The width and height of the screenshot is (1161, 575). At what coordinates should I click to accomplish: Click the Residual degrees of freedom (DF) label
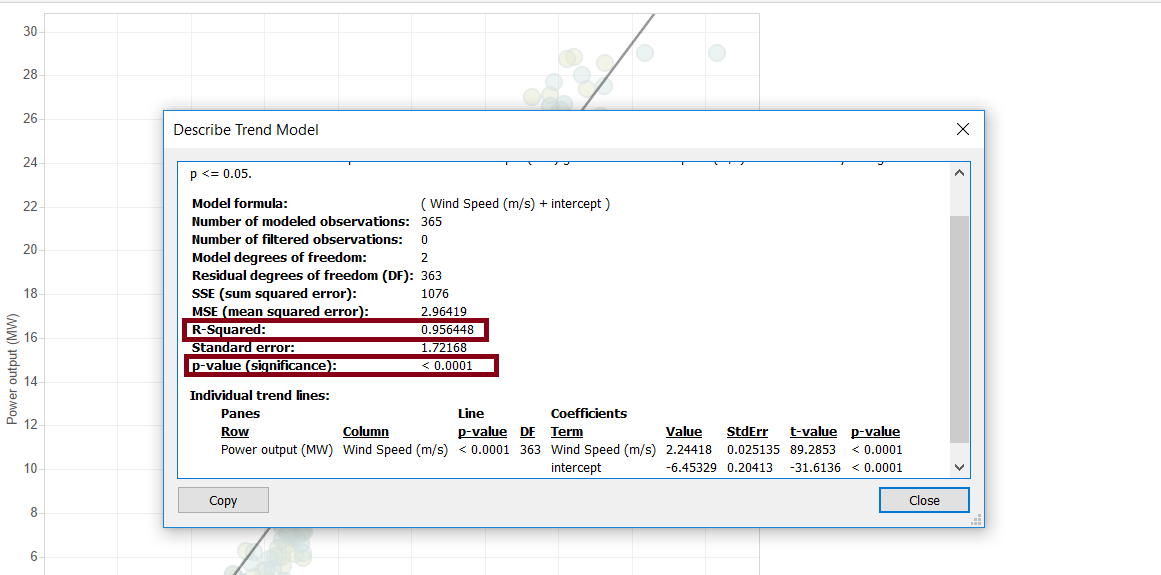tap(302, 276)
